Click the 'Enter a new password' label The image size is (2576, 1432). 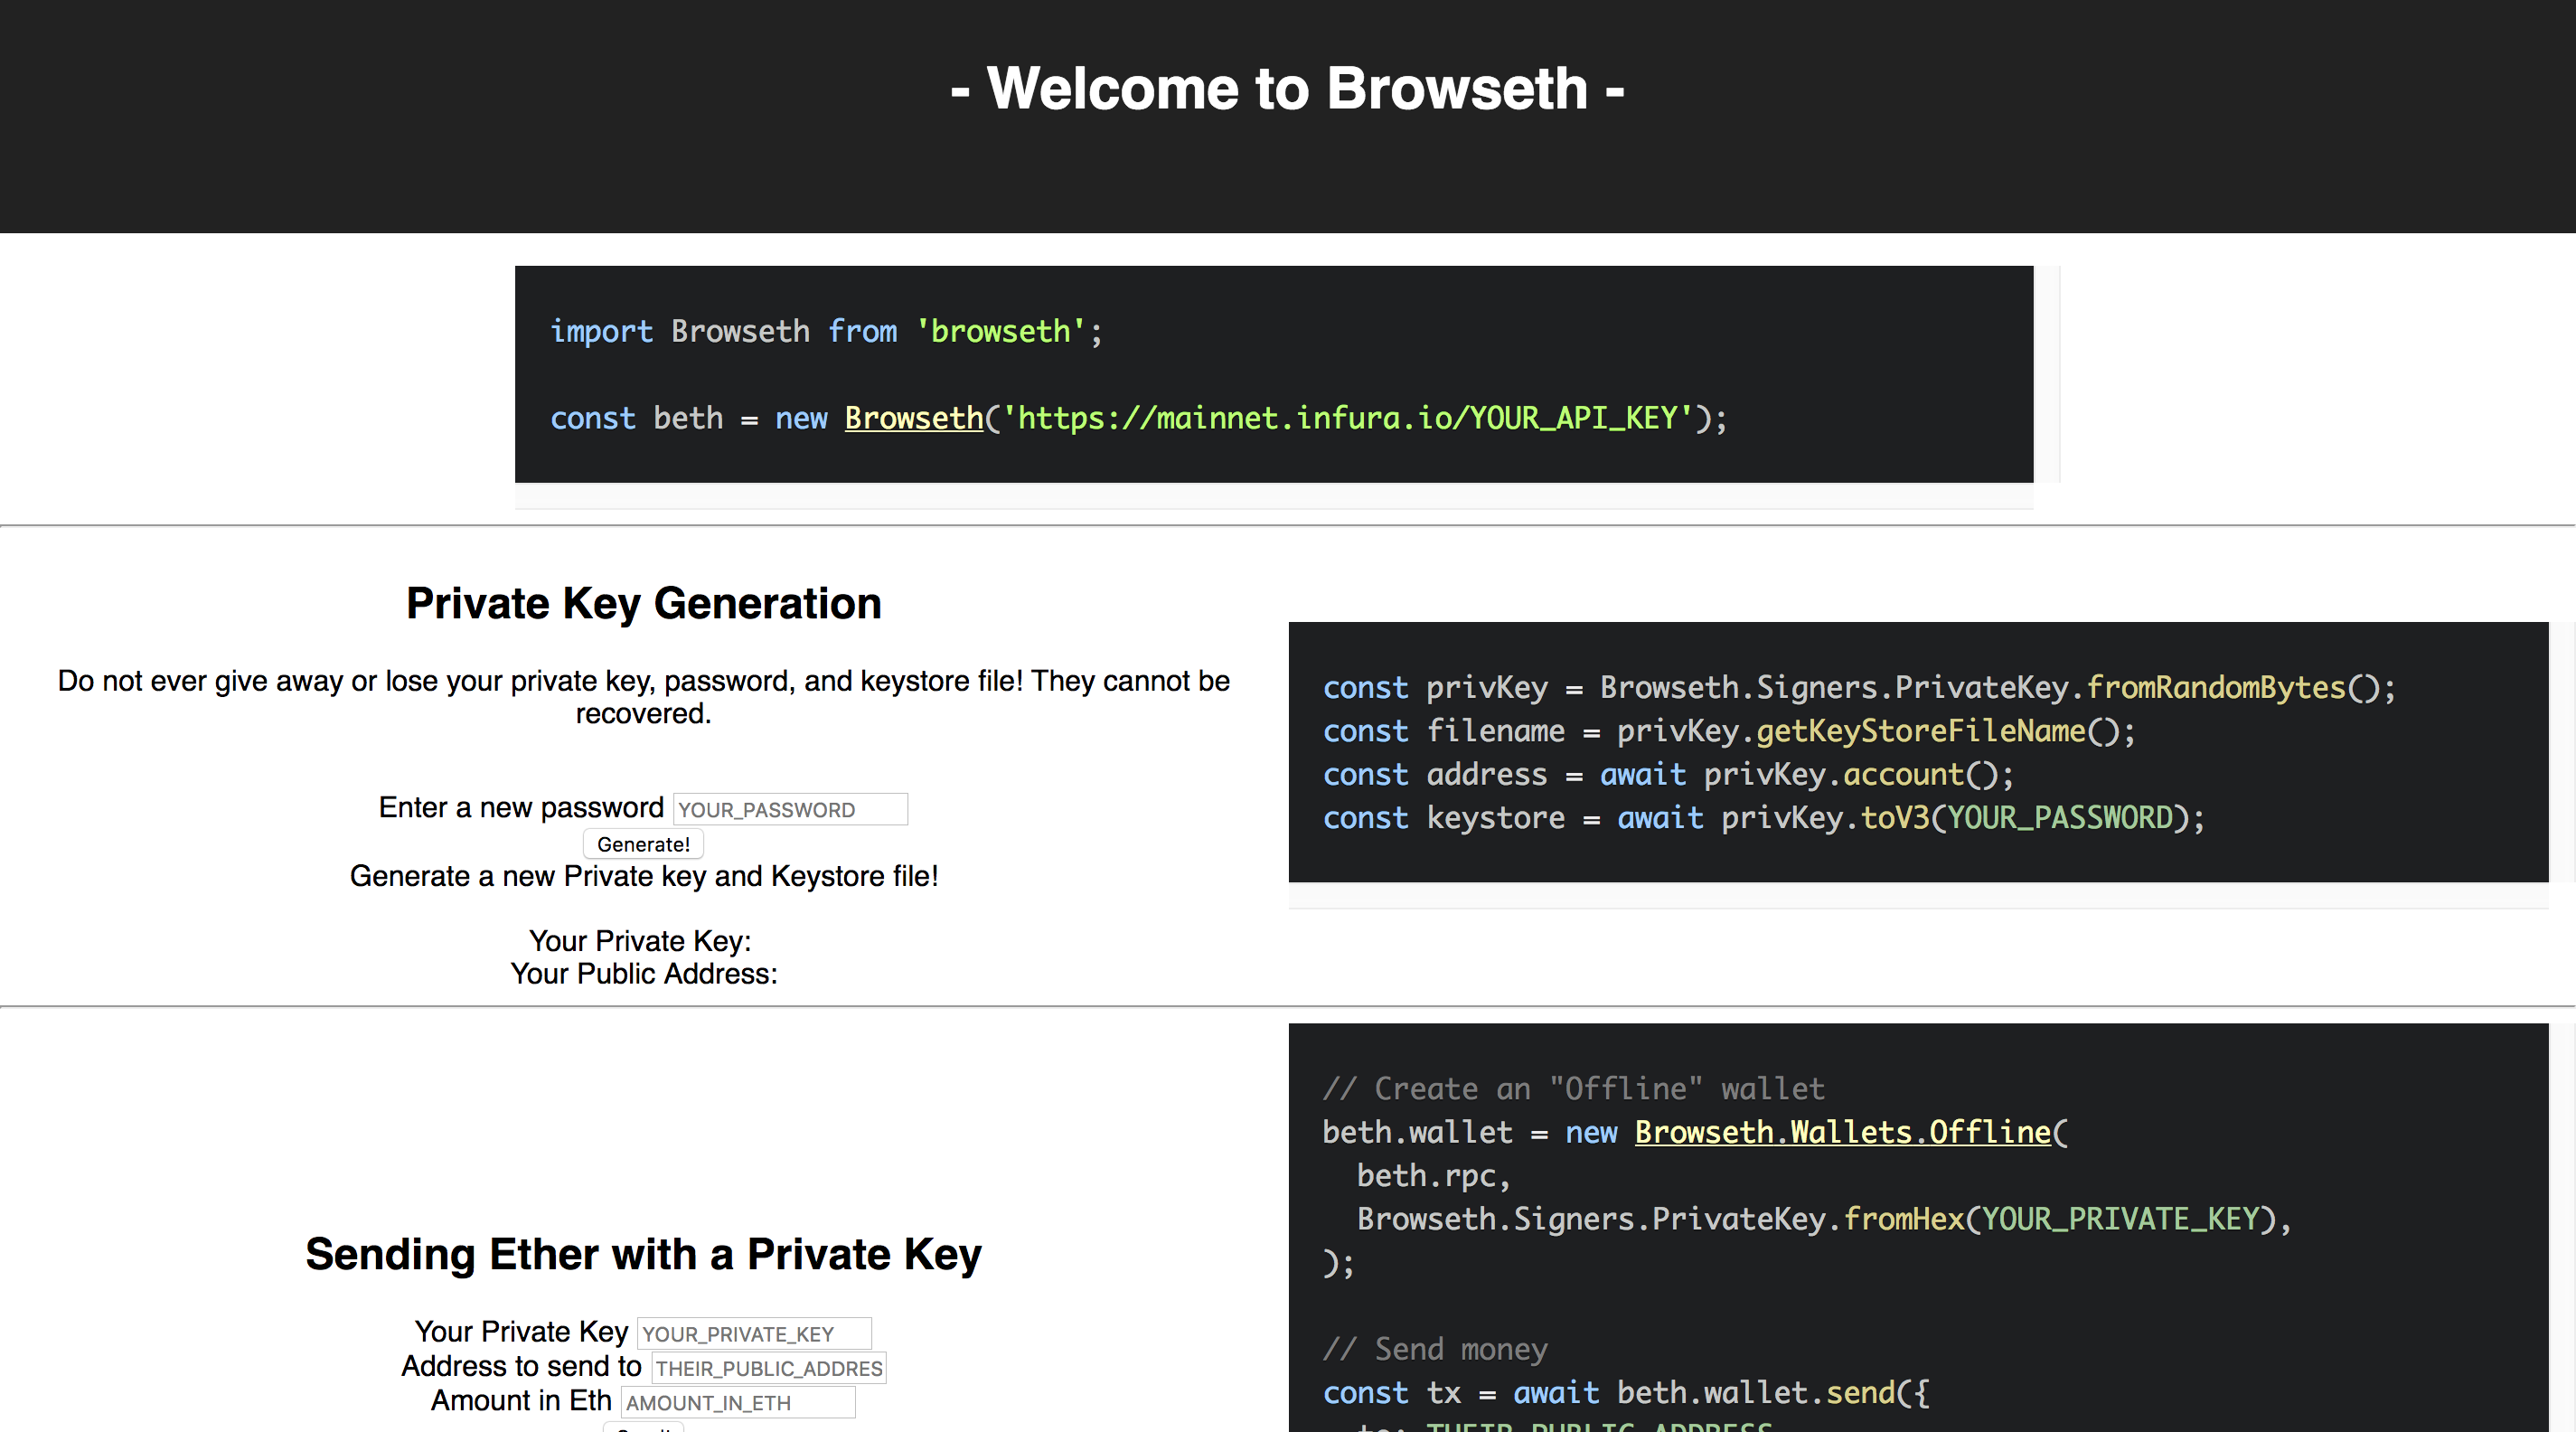point(520,808)
